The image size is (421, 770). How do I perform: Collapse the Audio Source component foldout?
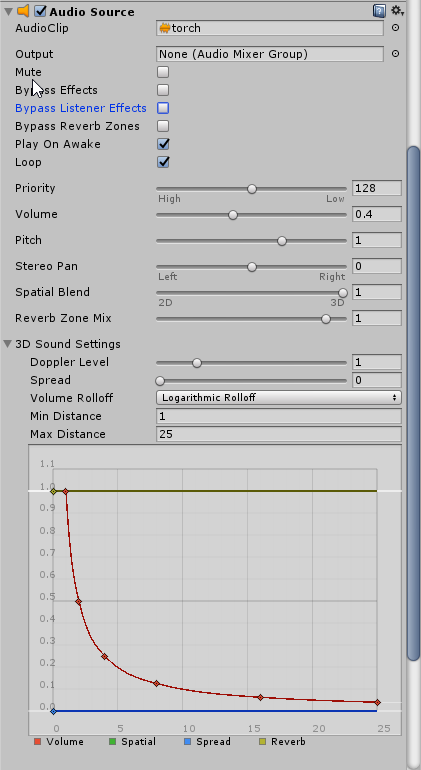7,11
